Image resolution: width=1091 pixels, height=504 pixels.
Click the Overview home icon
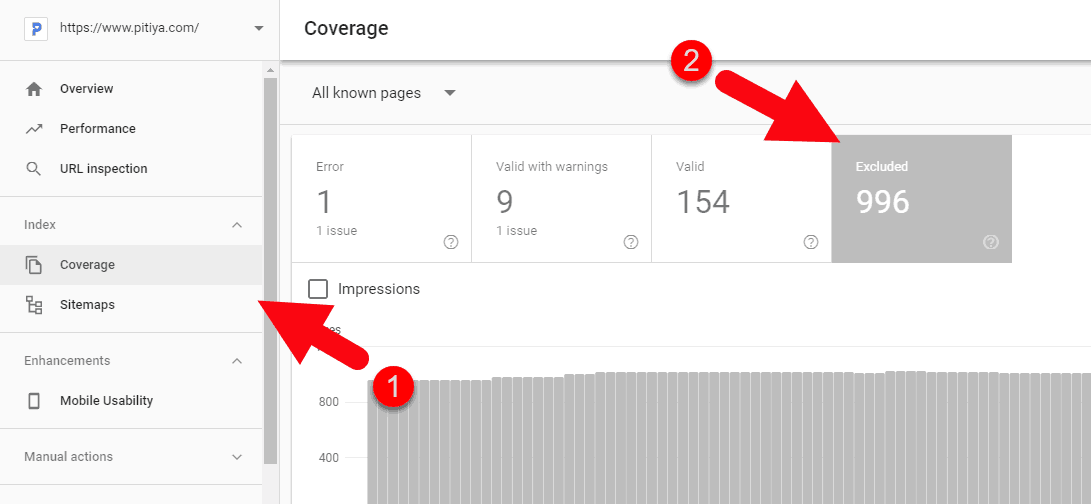tap(33, 89)
